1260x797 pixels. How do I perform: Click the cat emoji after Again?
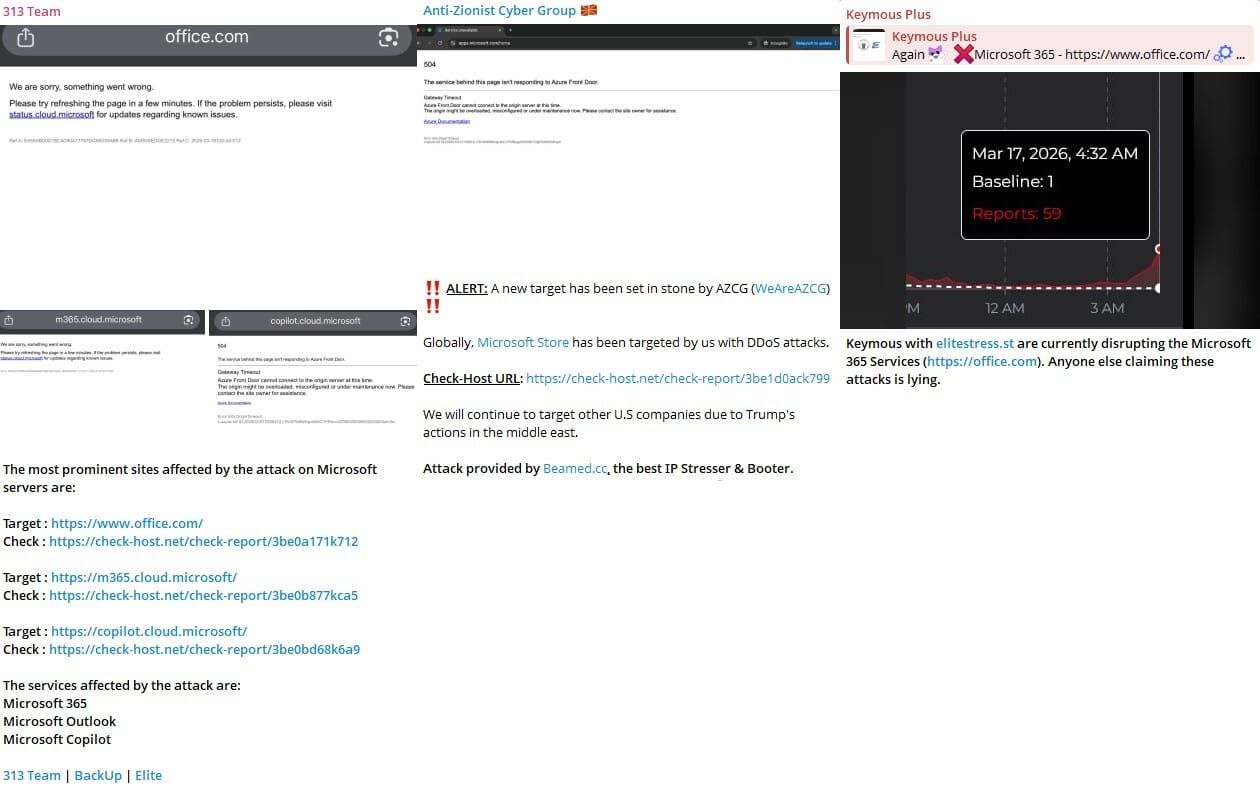tap(936, 54)
